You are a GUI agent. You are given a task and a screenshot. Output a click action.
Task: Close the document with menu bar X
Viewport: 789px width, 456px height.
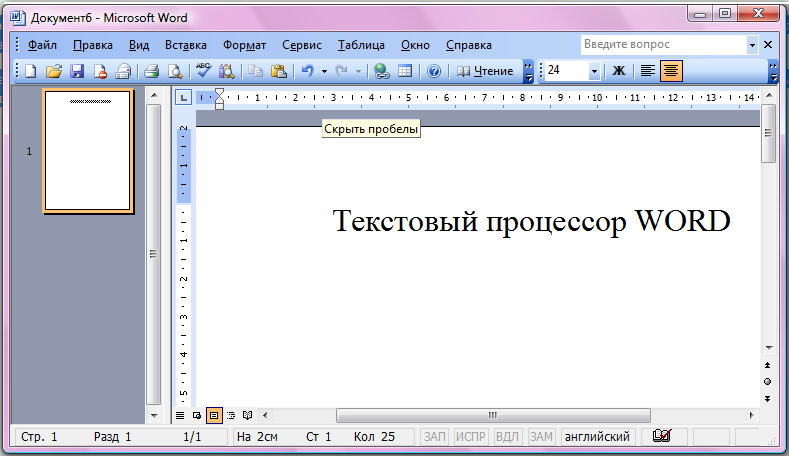tap(768, 45)
